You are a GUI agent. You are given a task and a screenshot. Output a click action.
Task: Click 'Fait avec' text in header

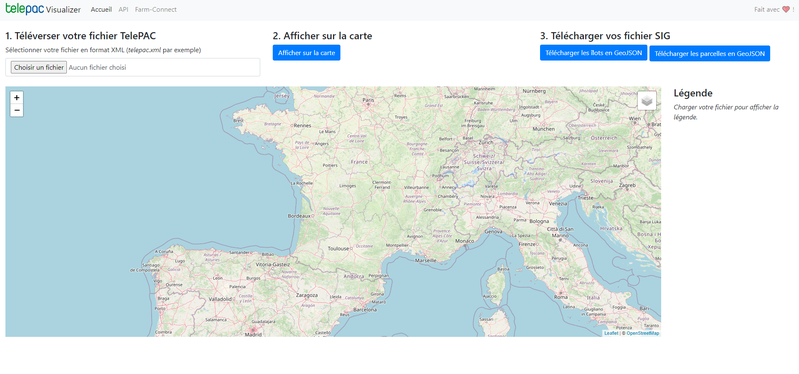pyautogui.click(x=767, y=9)
